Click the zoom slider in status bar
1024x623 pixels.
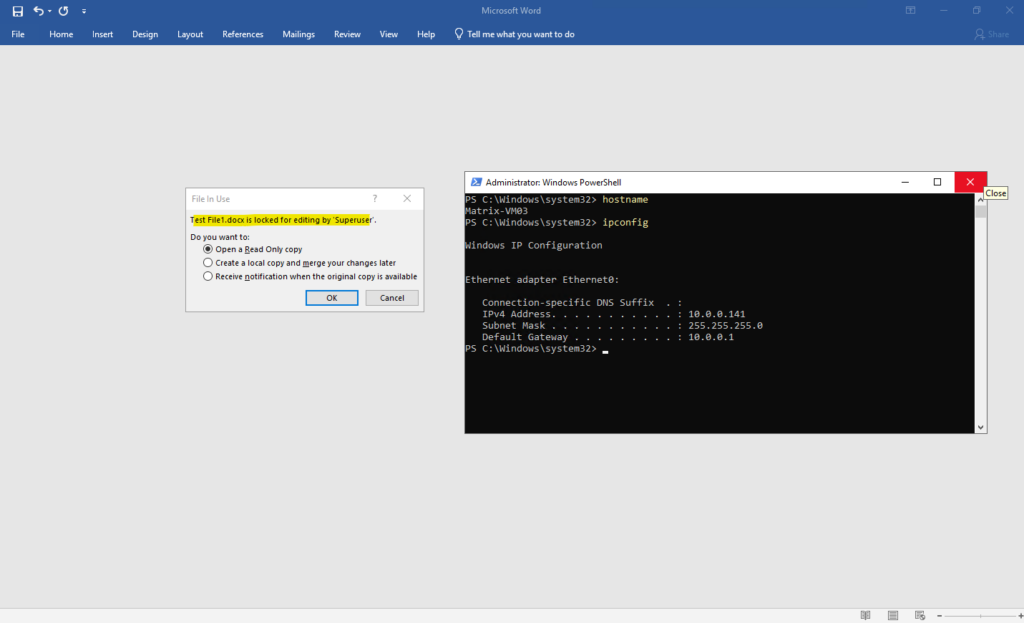[980, 615]
